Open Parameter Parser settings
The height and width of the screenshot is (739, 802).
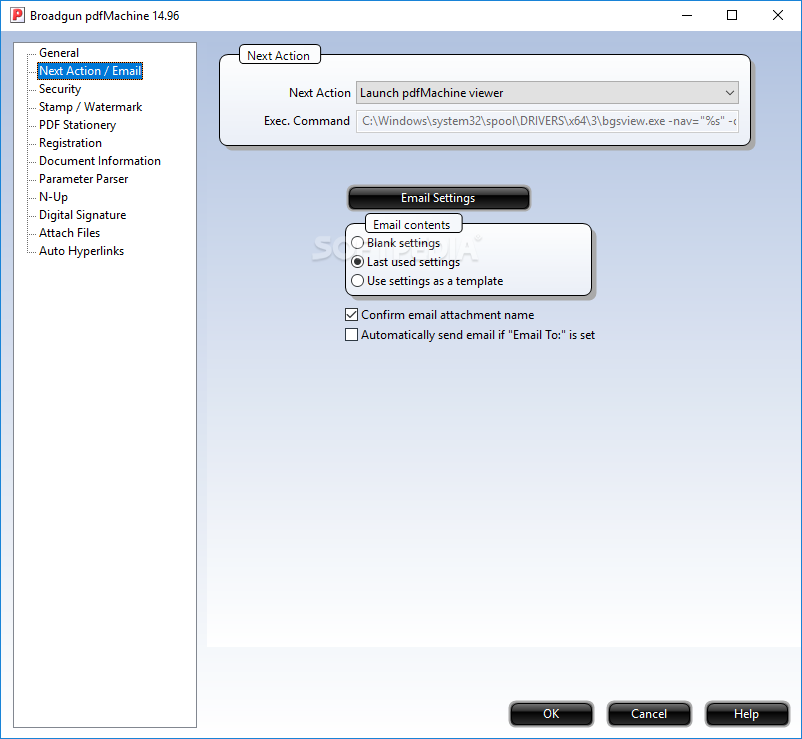coord(83,178)
